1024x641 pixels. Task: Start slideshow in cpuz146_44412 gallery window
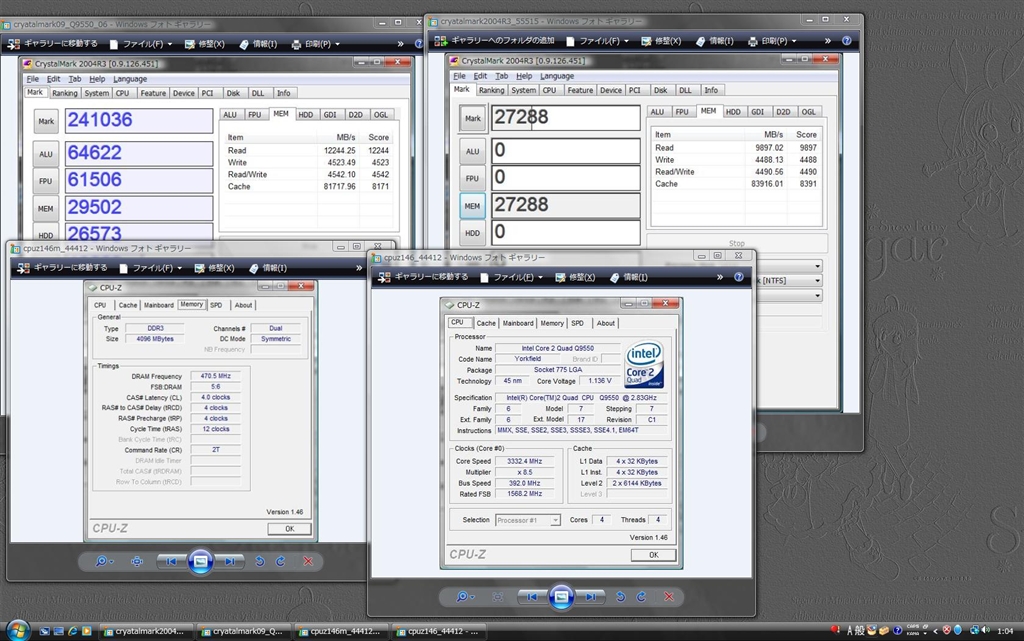point(561,597)
